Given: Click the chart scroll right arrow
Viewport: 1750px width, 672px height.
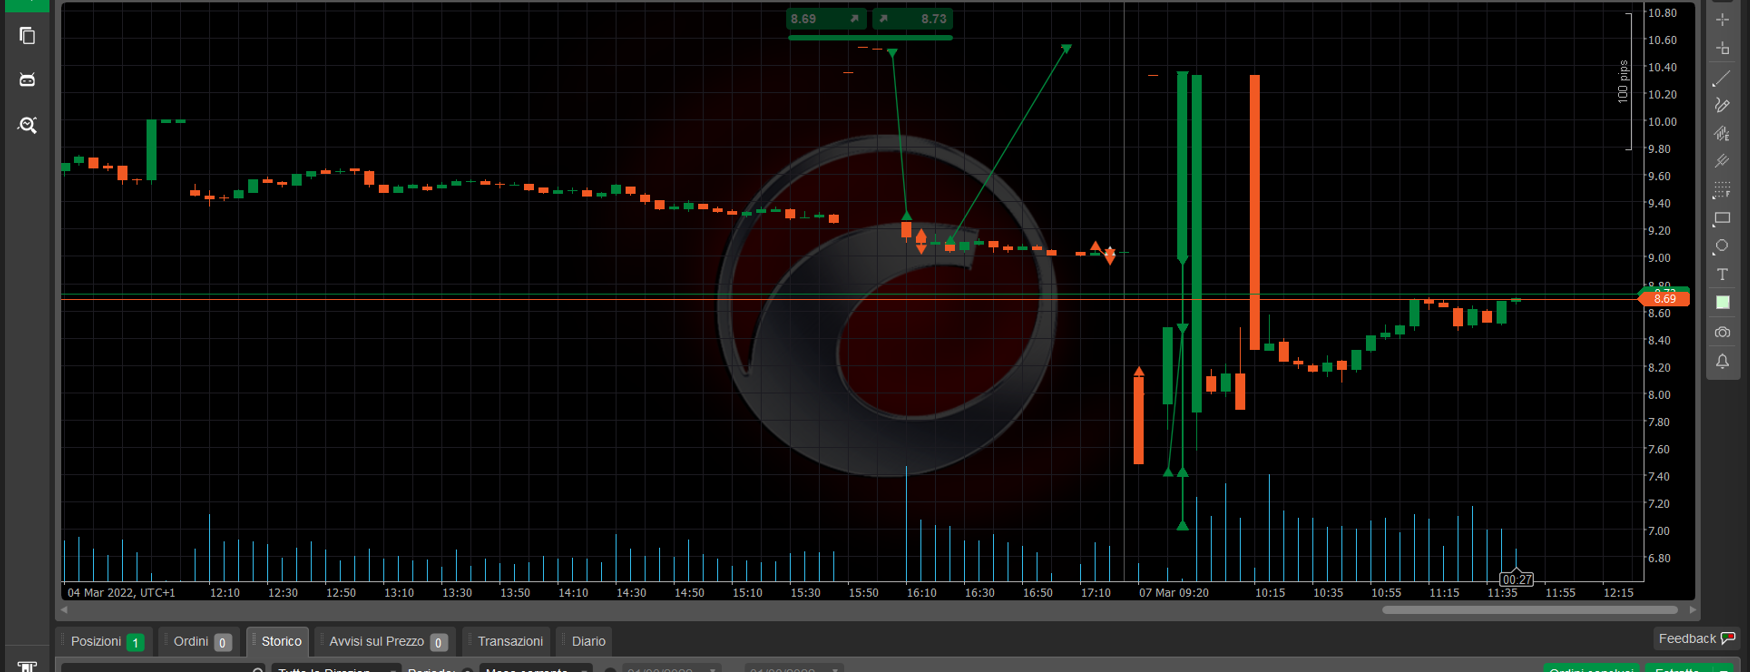Looking at the screenshot, I should click(x=1692, y=609).
